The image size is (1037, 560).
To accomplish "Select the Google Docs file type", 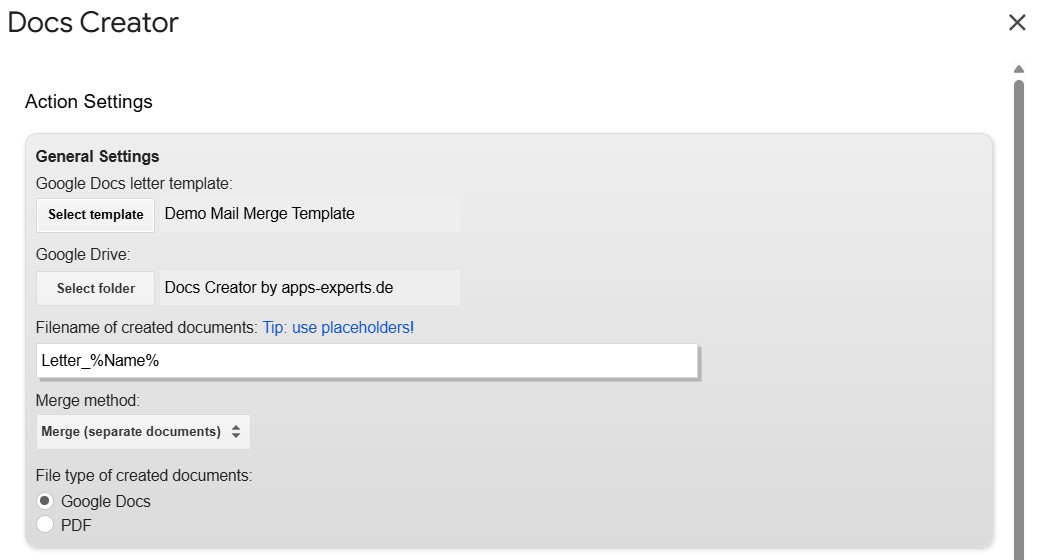I will (45, 501).
